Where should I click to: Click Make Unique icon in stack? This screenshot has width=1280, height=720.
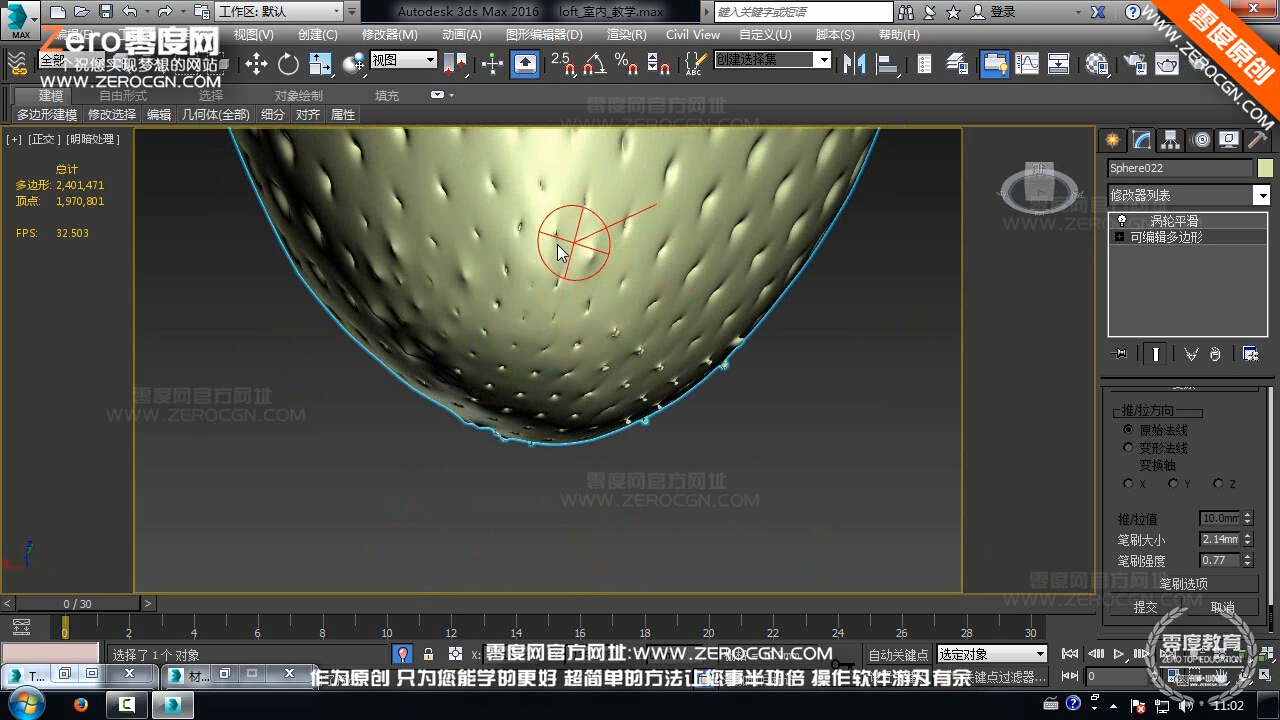click(1191, 354)
